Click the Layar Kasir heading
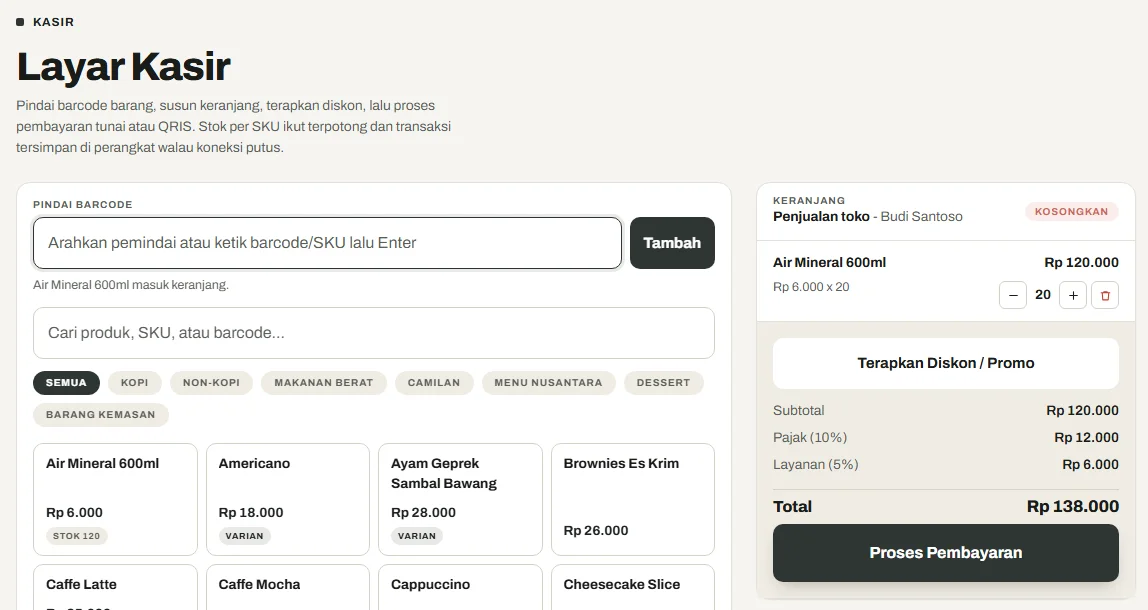 pyautogui.click(x=124, y=67)
